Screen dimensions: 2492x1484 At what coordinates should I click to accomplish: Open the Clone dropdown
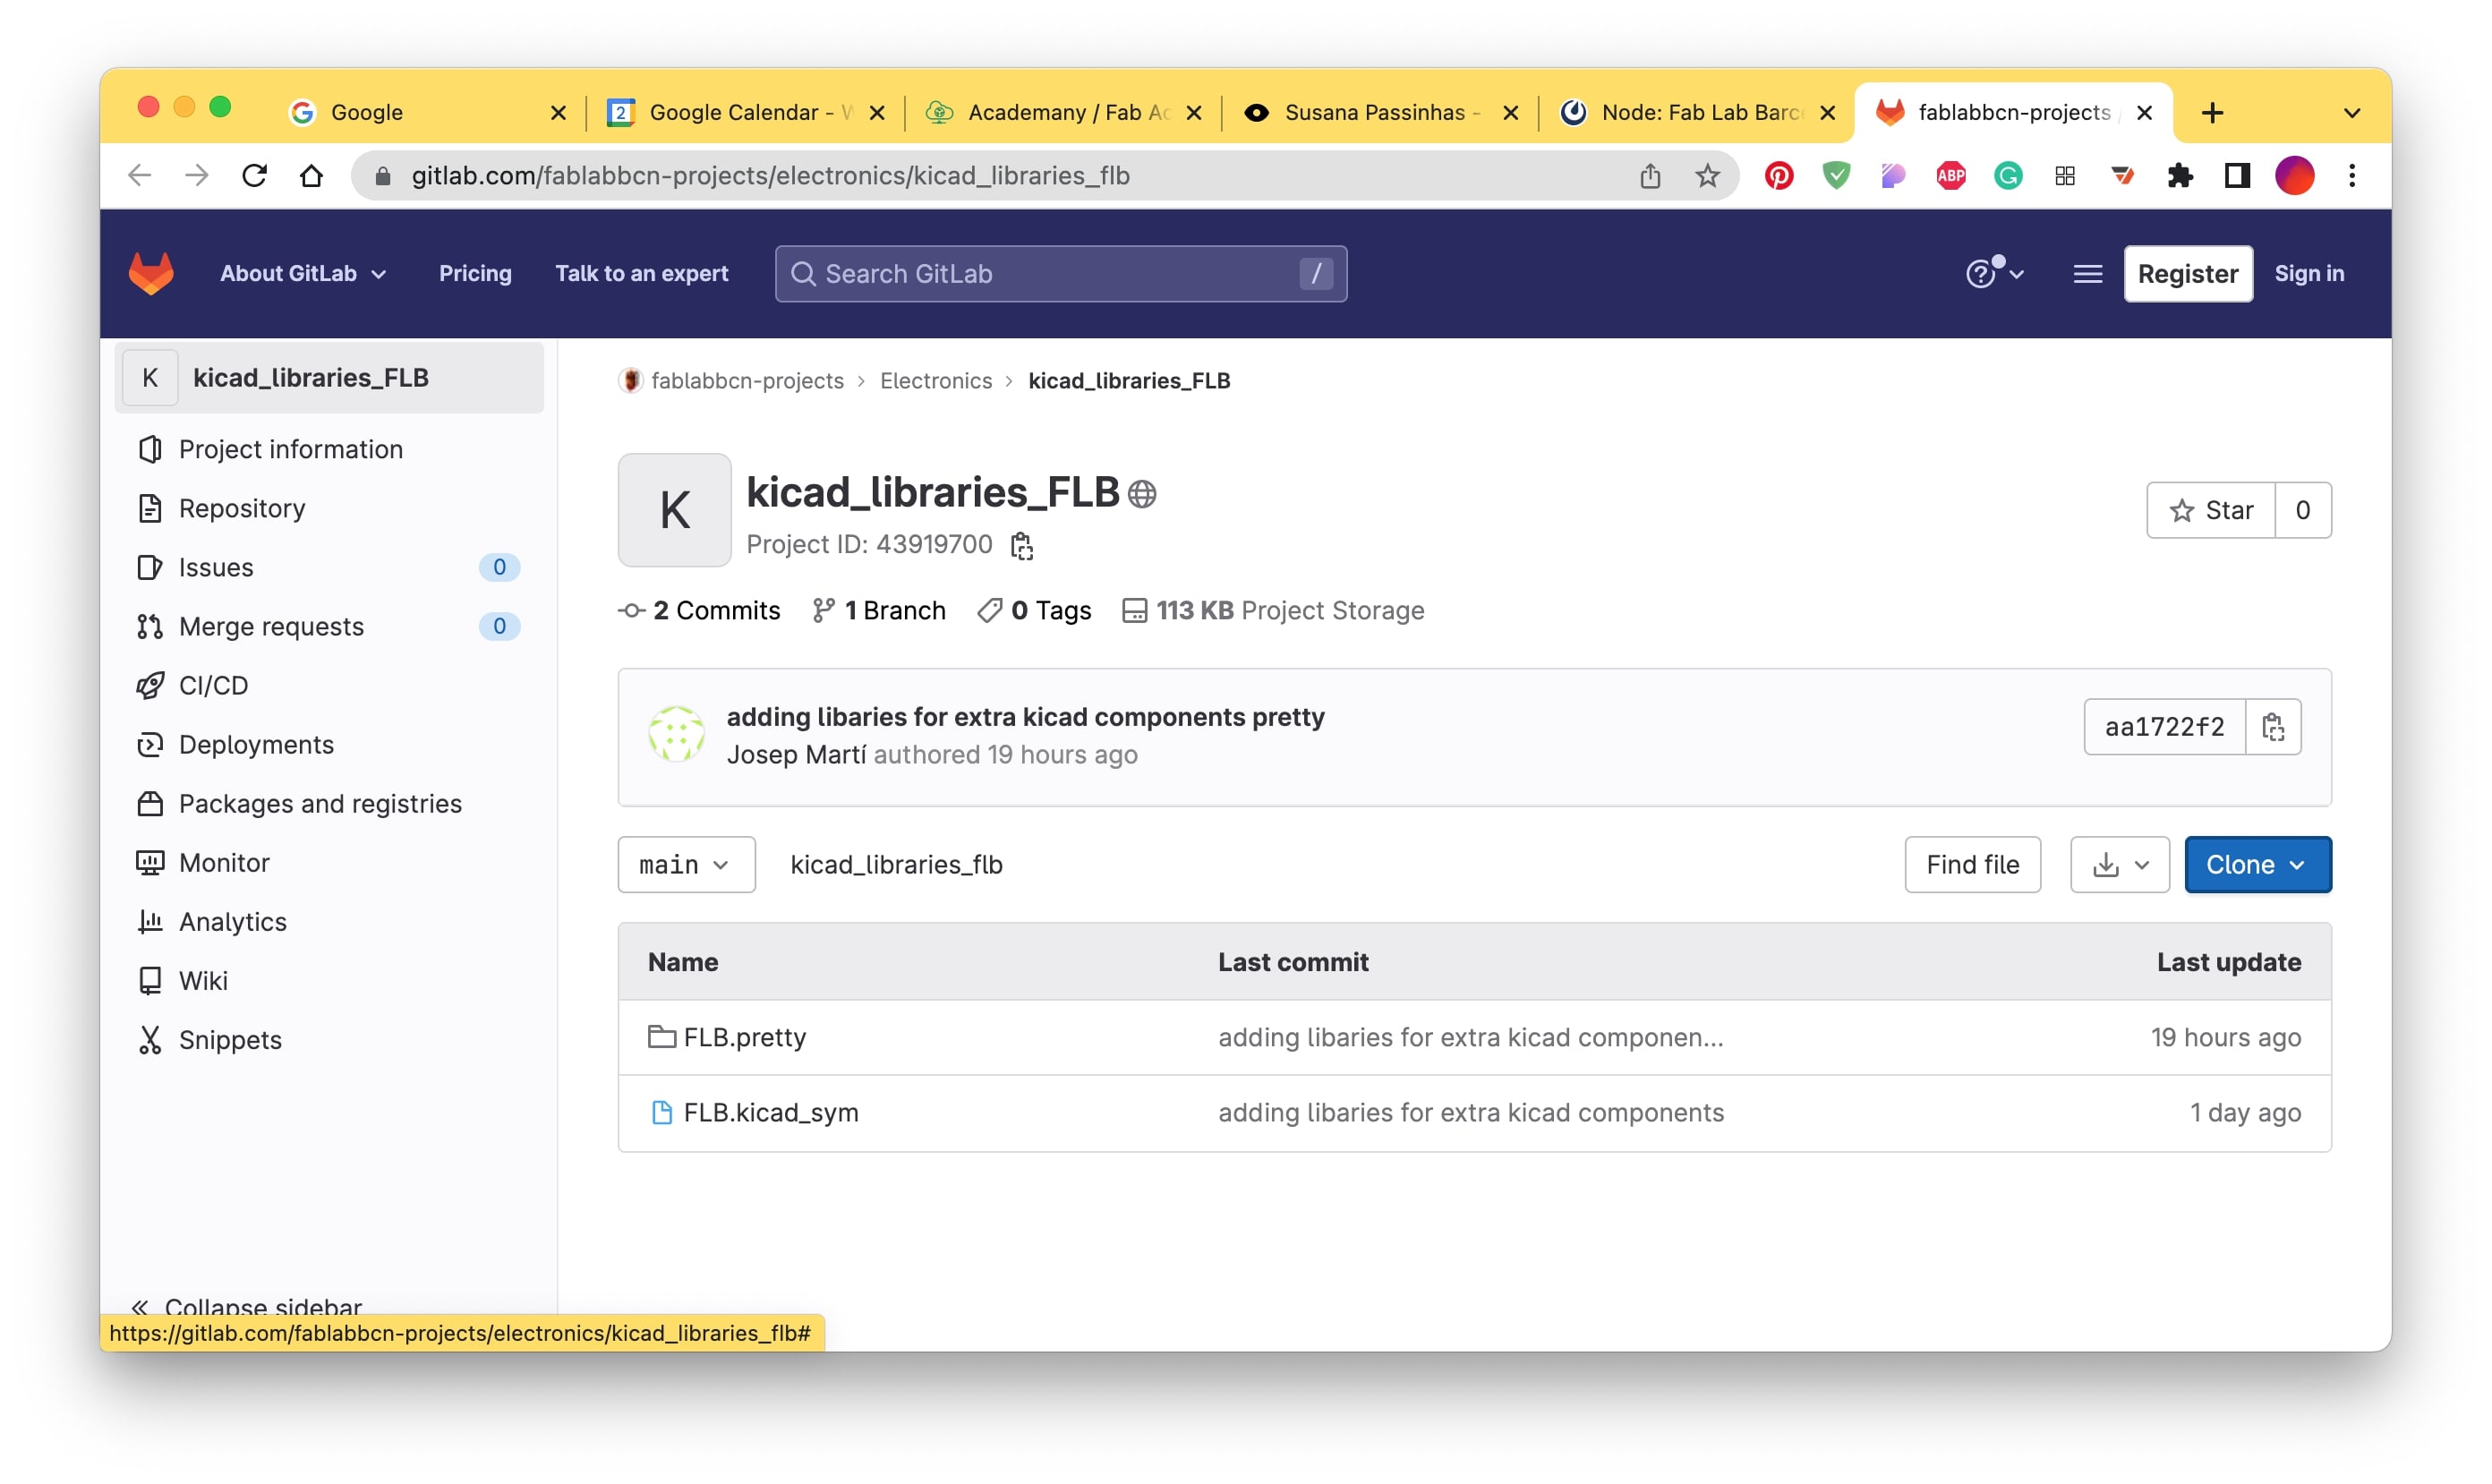pyautogui.click(x=2257, y=865)
